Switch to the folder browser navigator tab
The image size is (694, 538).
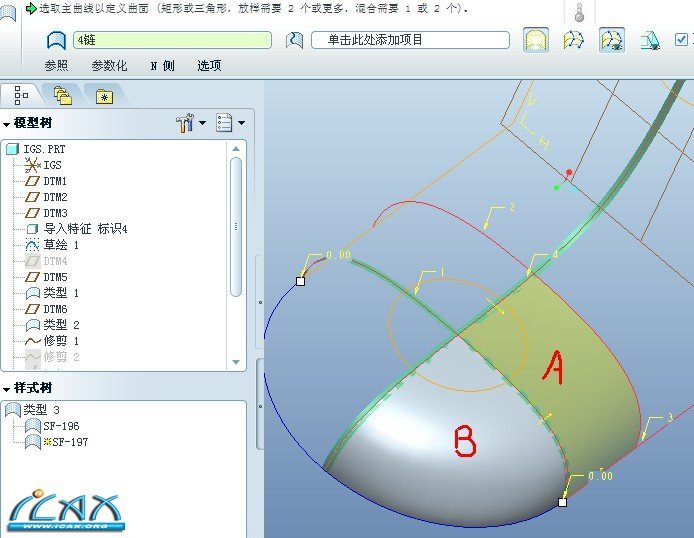pyautogui.click(x=63, y=96)
